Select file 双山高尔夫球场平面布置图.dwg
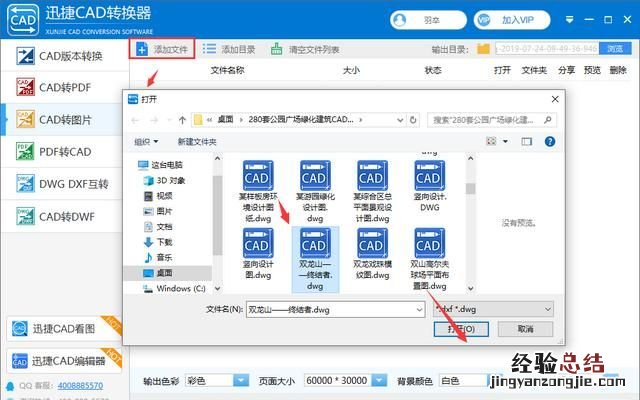Image resolution: width=640 pixels, height=400 pixels. 429,259
